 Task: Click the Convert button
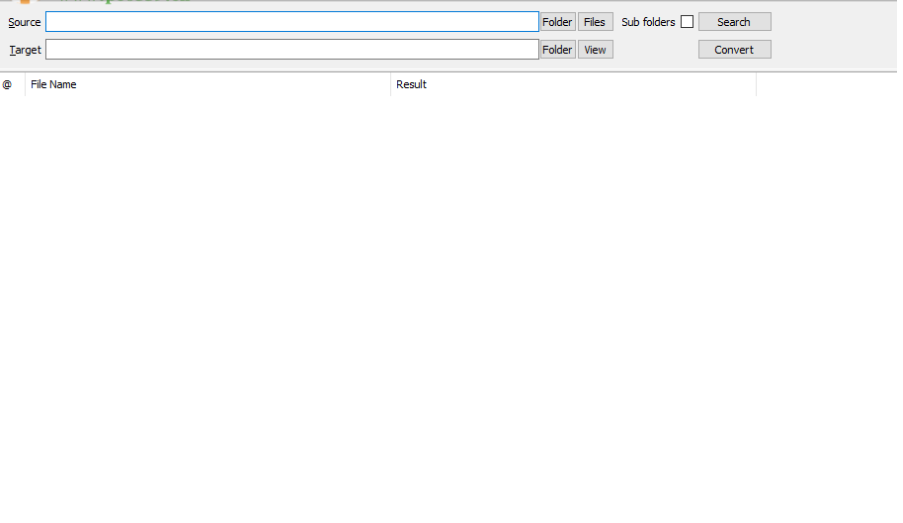(734, 50)
